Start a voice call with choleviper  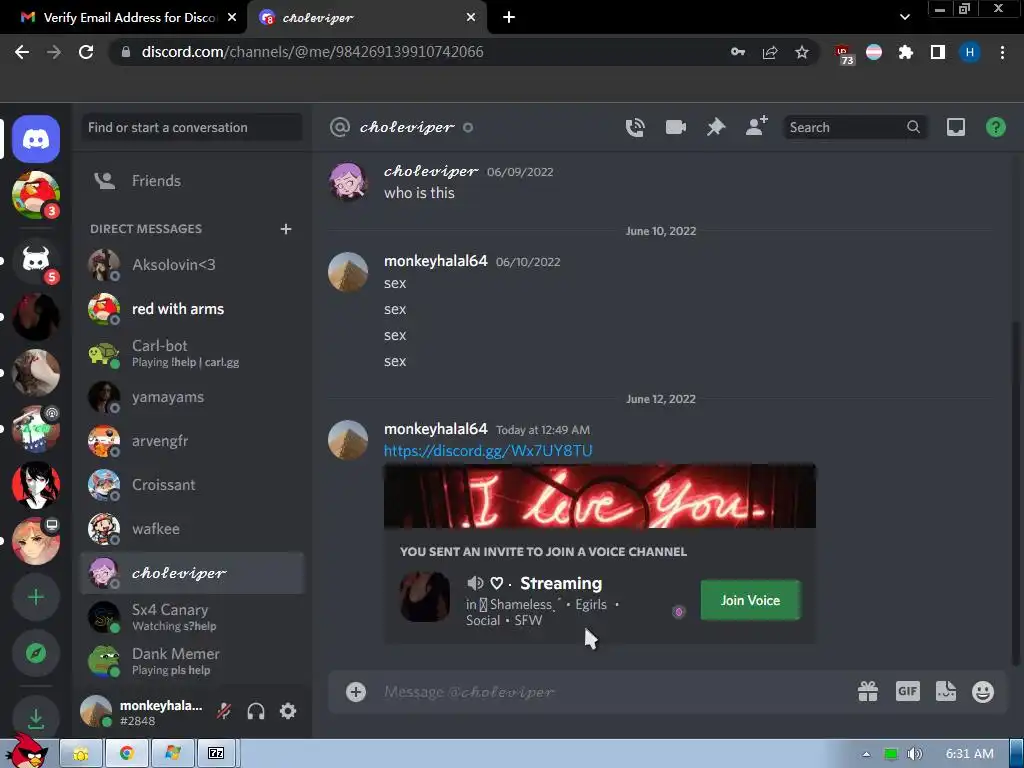tap(635, 127)
